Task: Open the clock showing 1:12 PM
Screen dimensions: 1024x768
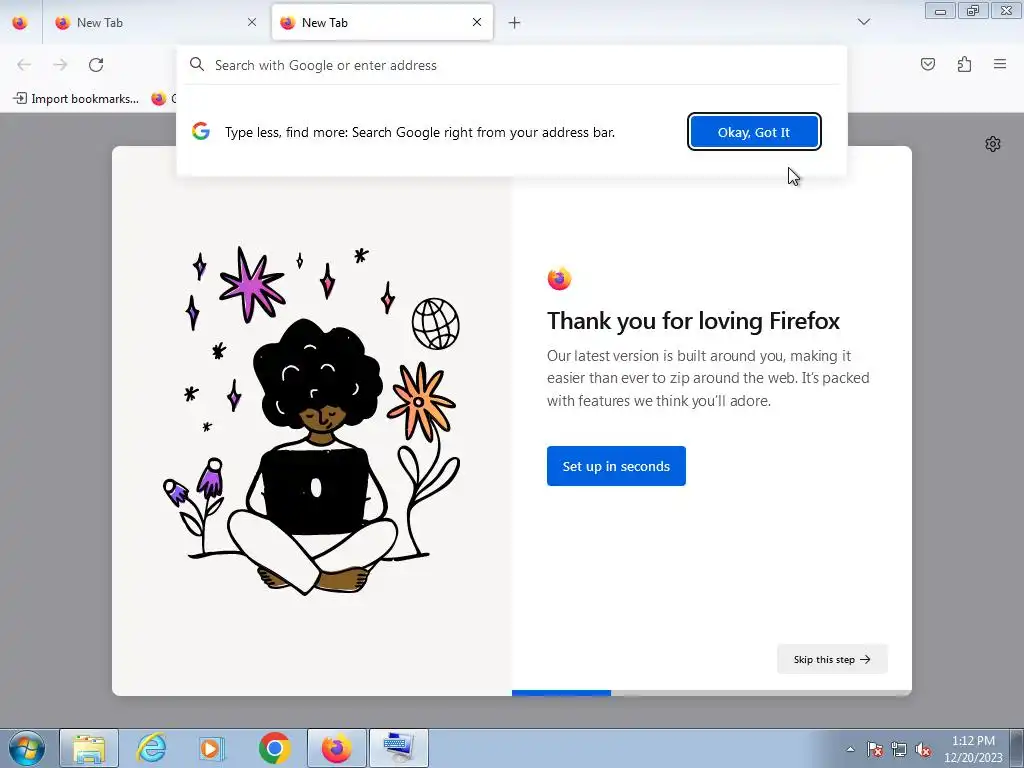Action: pyautogui.click(x=973, y=749)
